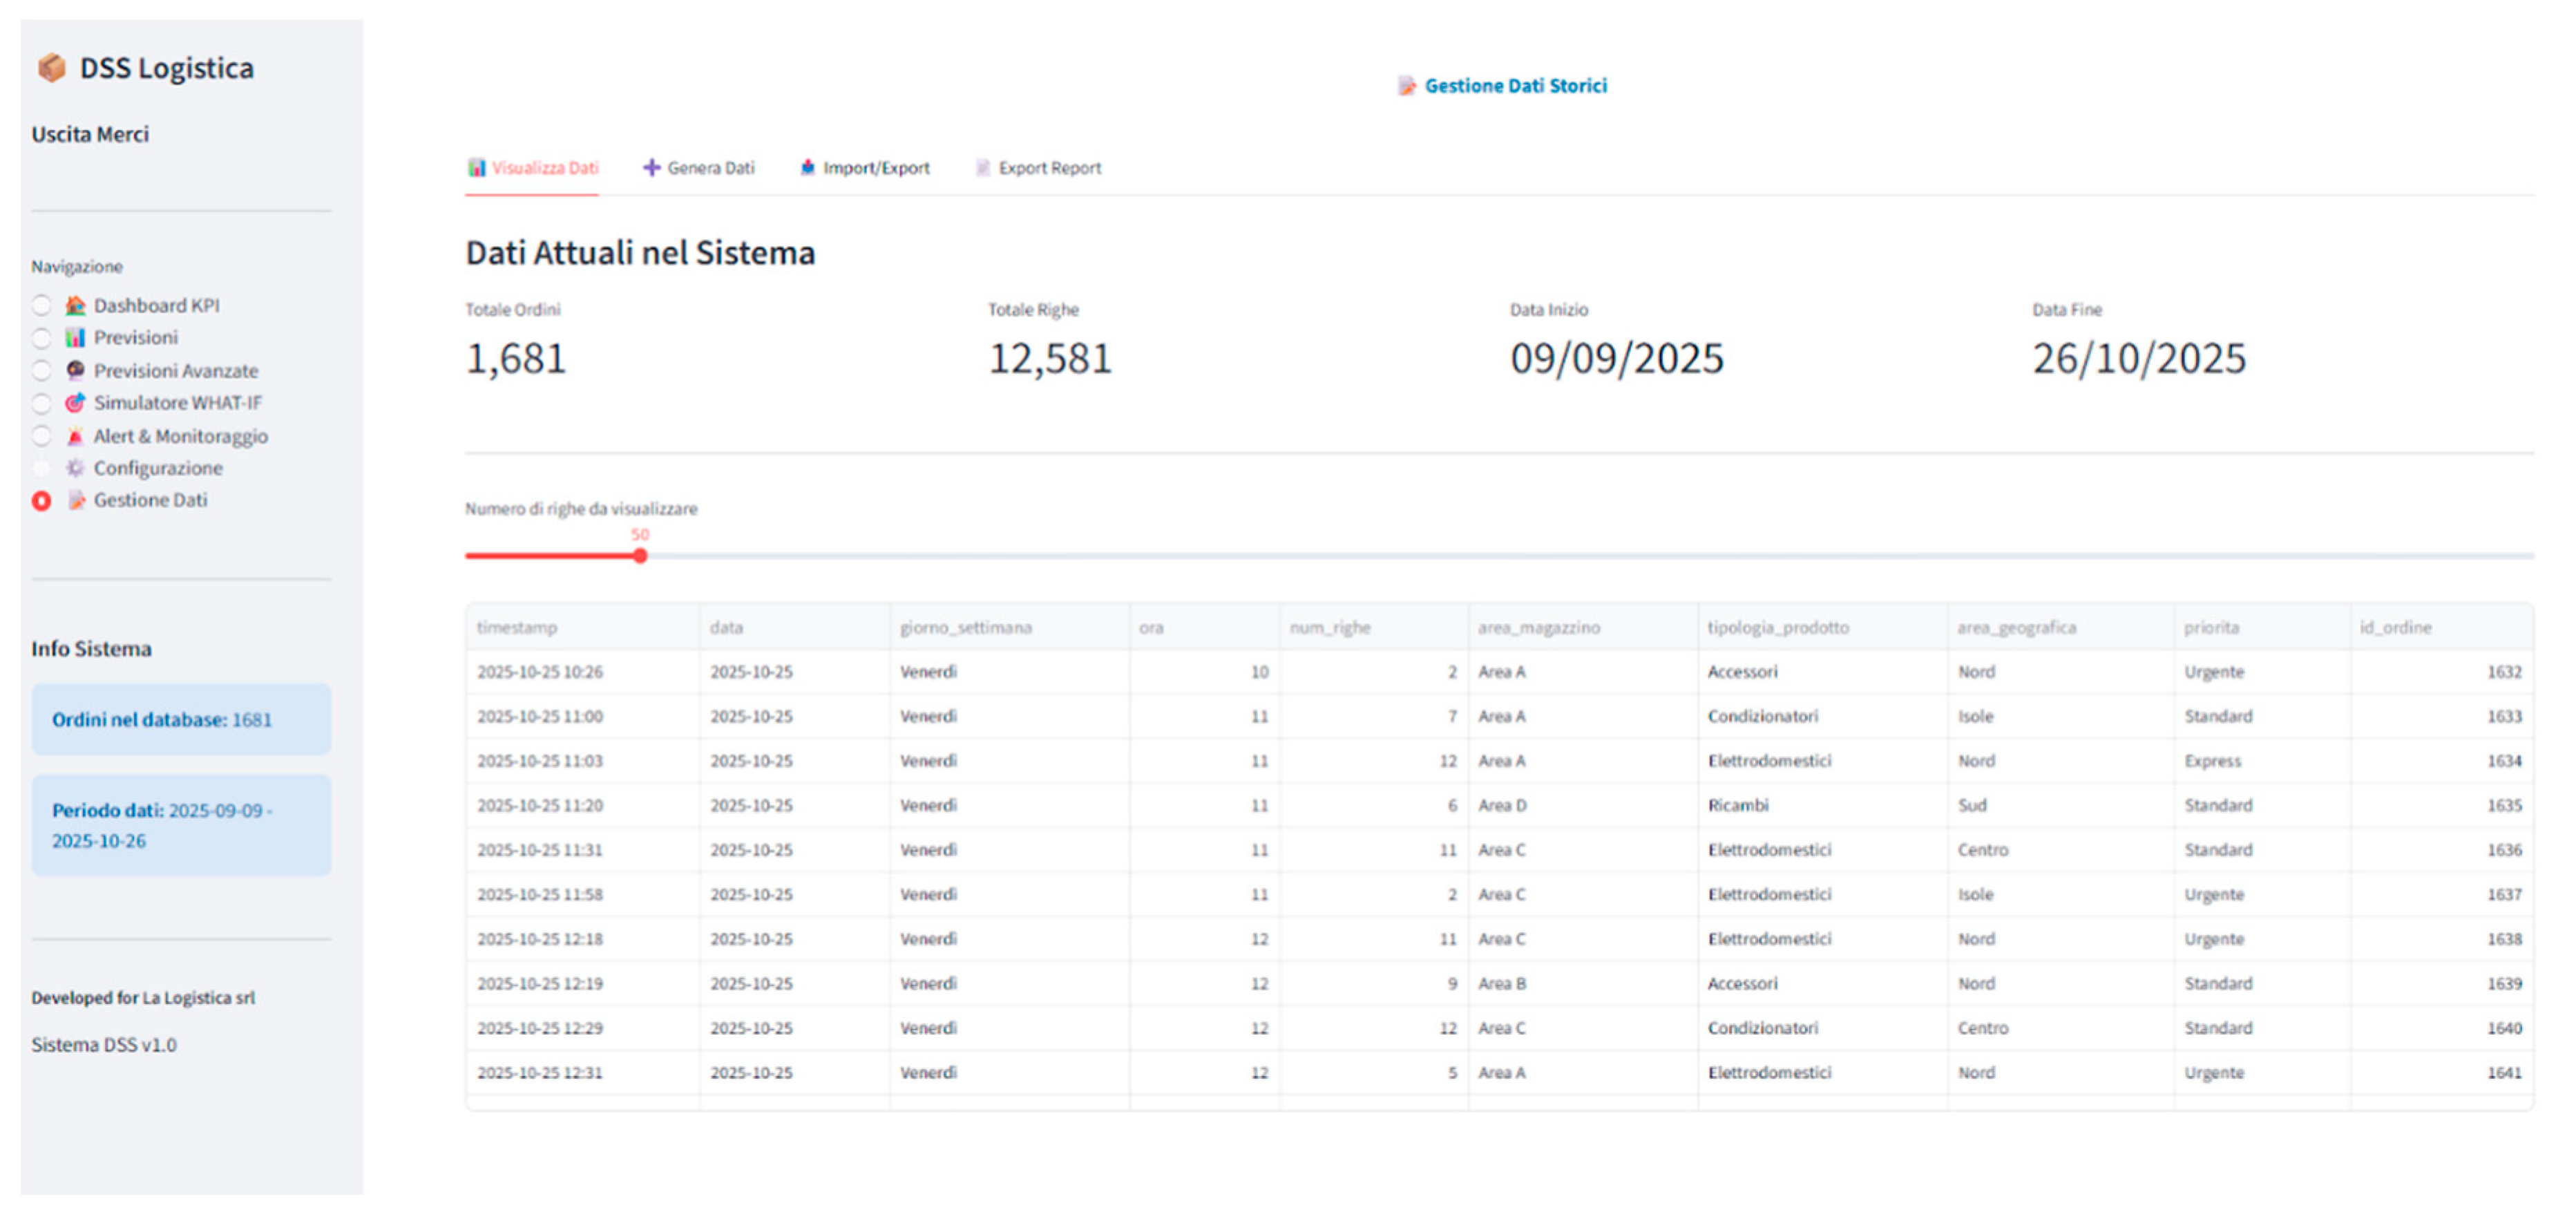Open the Import/Export tab
The image size is (2576, 1219).
(x=865, y=168)
